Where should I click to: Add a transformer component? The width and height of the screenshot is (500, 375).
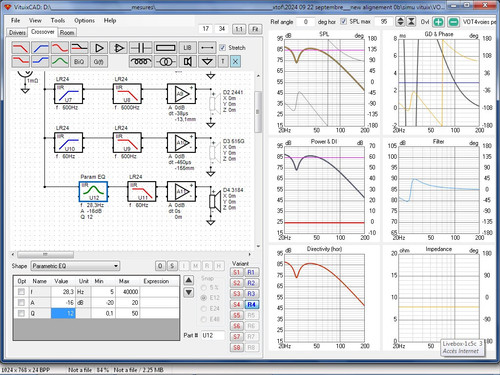coord(165,61)
